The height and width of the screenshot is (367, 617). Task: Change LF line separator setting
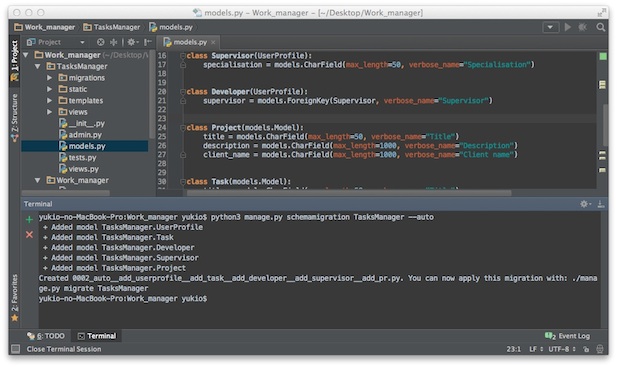(x=536, y=349)
